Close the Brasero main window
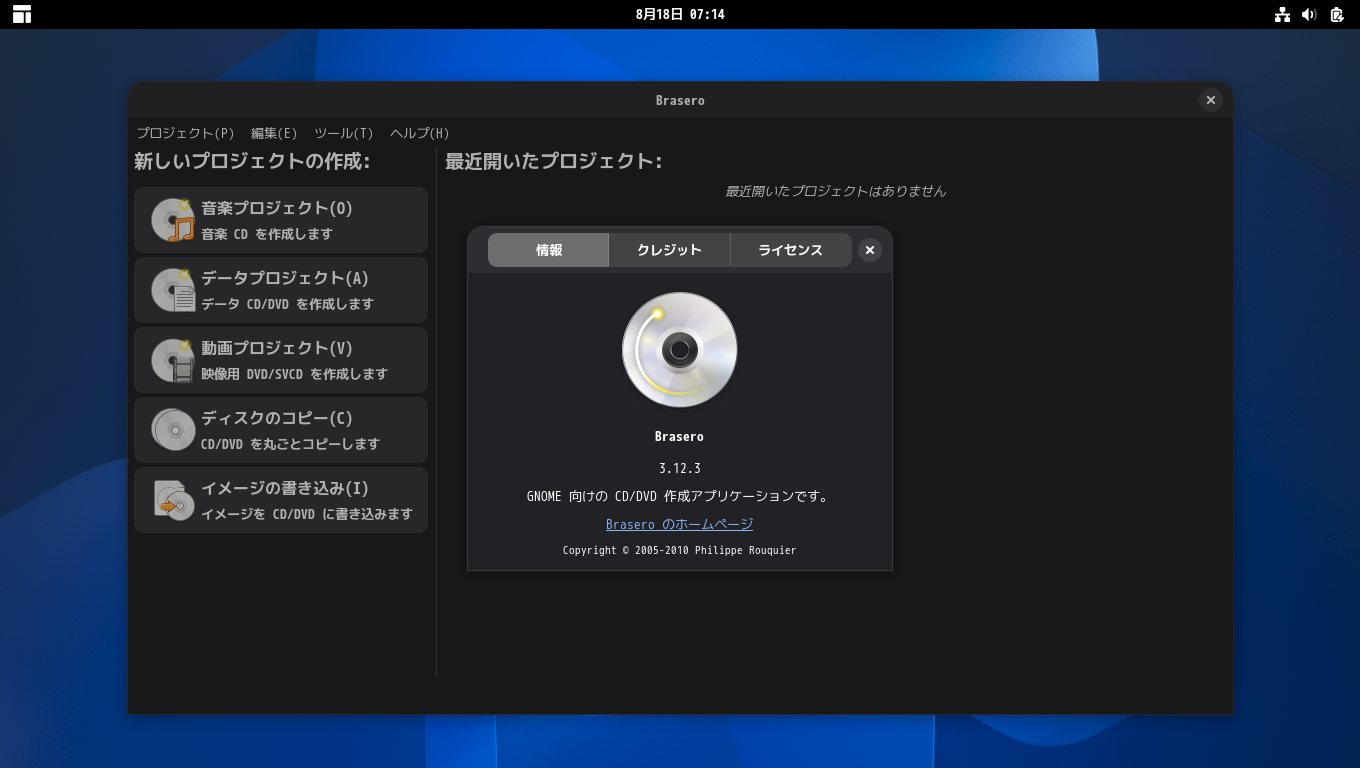 tap(1211, 100)
